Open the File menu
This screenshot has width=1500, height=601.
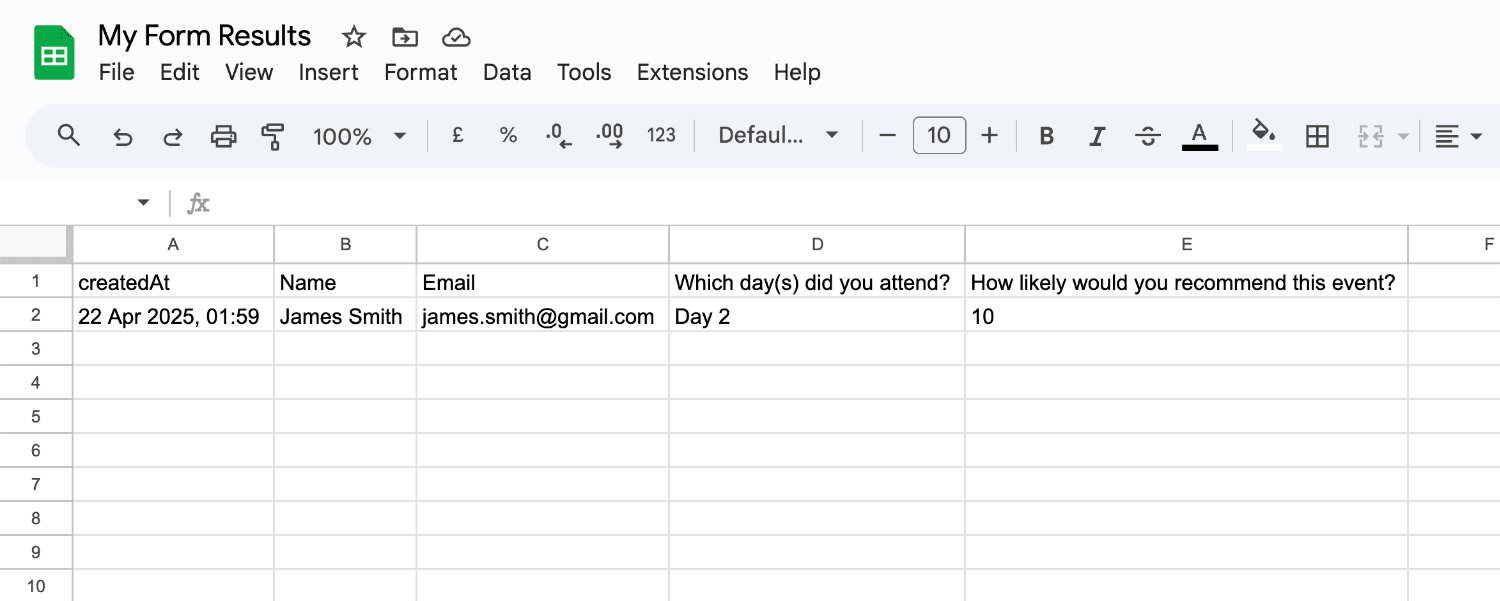click(x=116, y=72)
